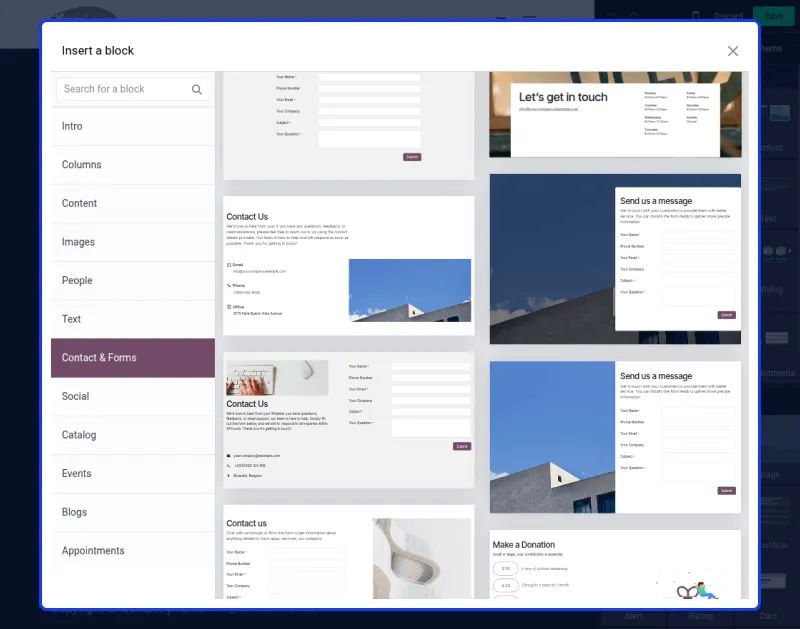Screen dimensions: 800x629
Task: Select the Text category
Action: [x=132, y=320]
